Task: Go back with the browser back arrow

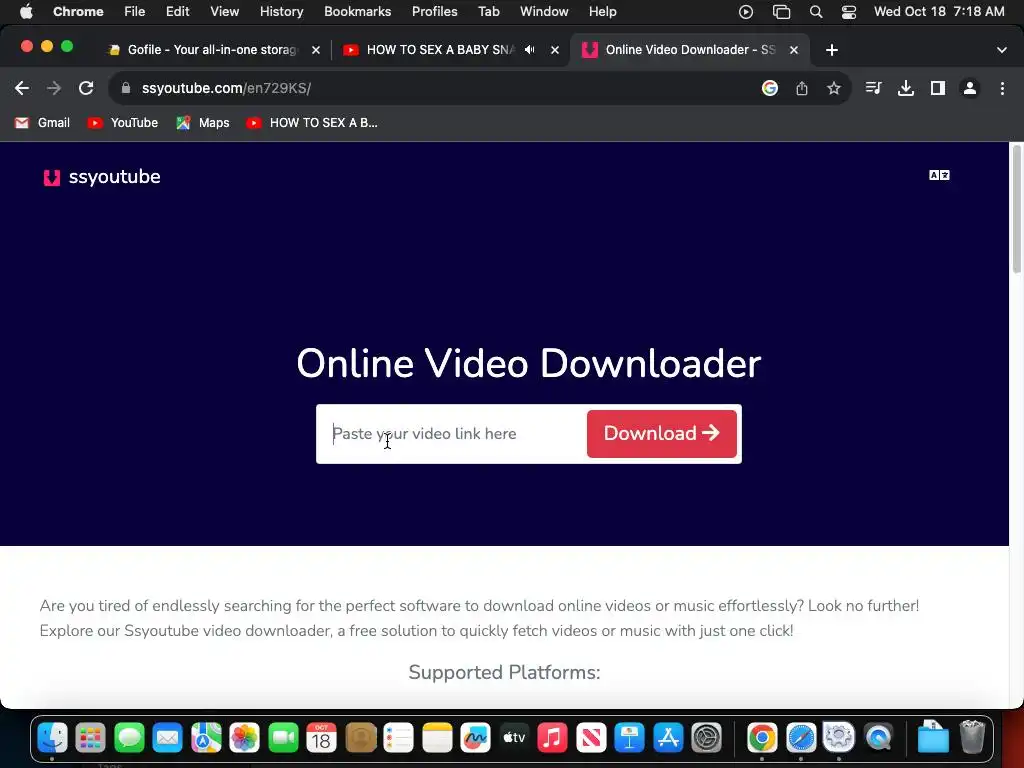Action: click(x=22, y=88)
